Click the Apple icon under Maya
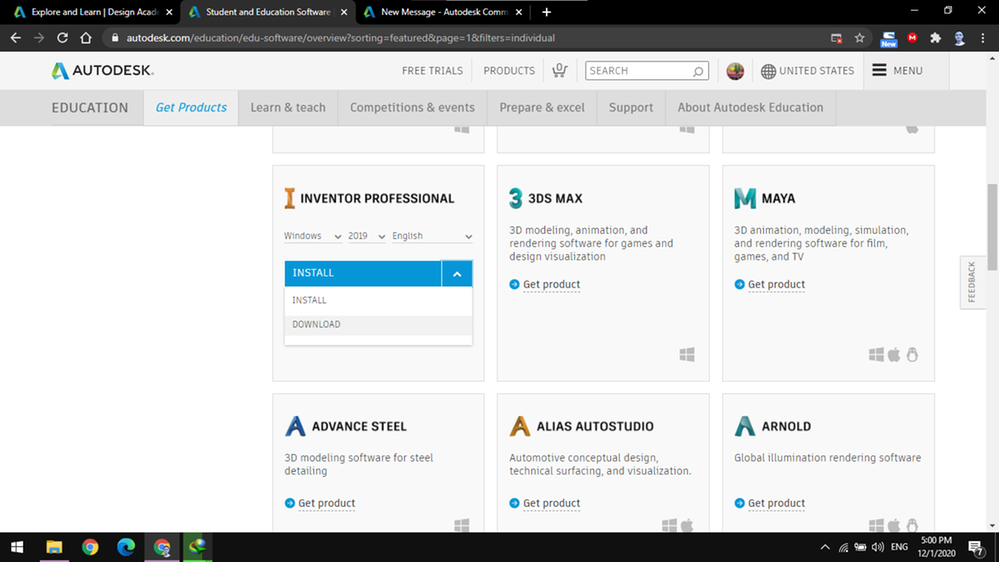 [894, 354]
